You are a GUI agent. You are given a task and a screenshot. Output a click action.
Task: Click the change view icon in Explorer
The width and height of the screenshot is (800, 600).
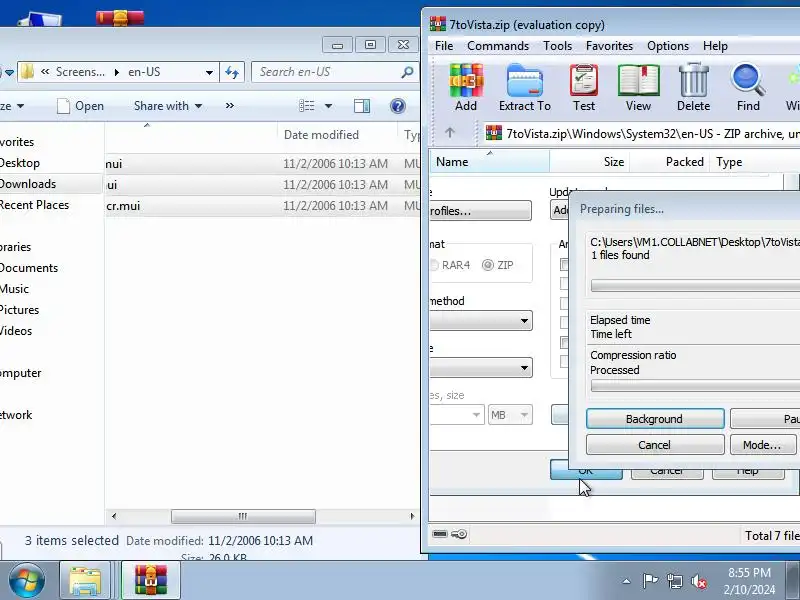coord(307,106)
